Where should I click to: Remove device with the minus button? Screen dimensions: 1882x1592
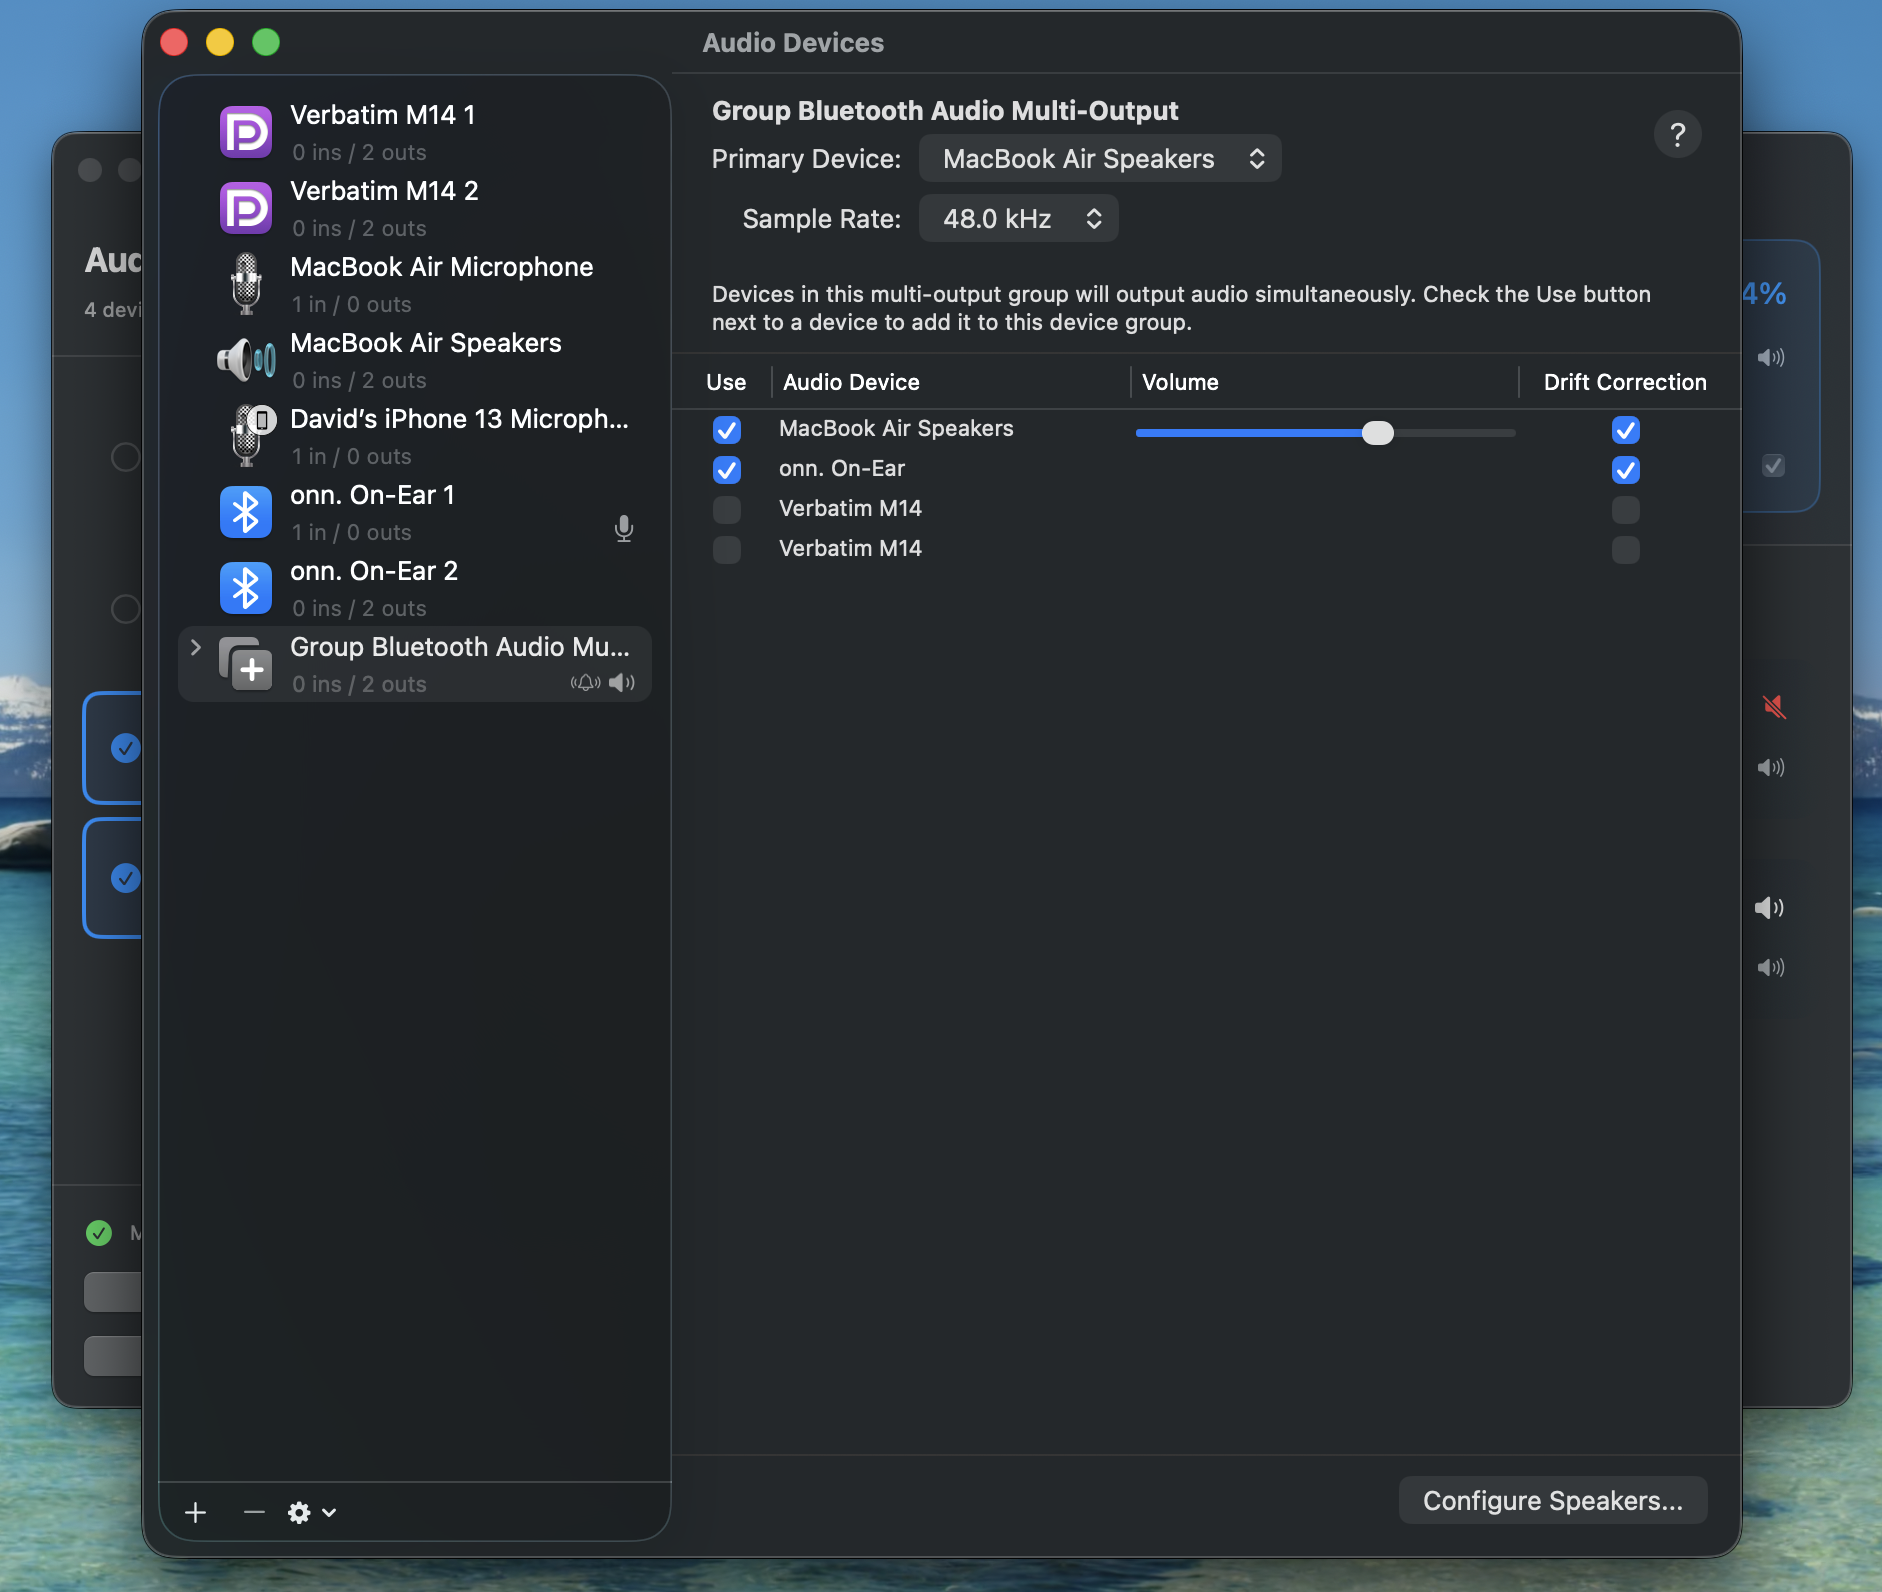pyautogui.click(x=254, y=1512)
